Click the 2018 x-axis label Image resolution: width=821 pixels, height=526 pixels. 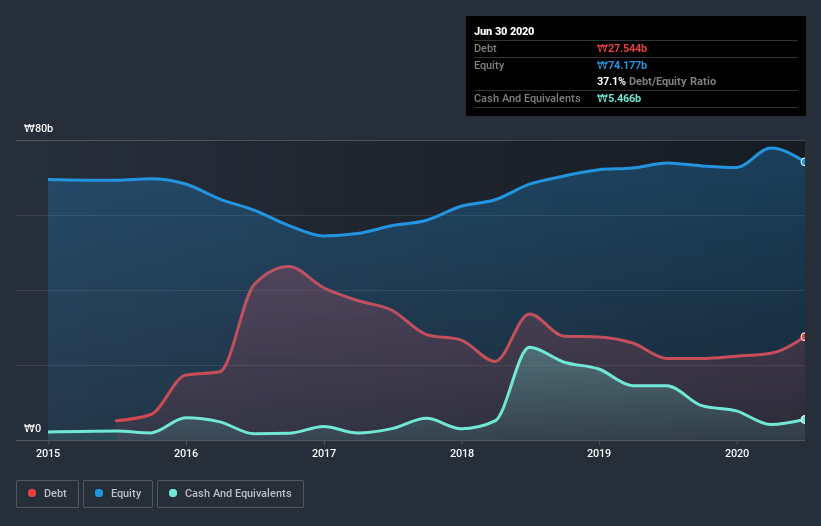(x=462, y=453)
